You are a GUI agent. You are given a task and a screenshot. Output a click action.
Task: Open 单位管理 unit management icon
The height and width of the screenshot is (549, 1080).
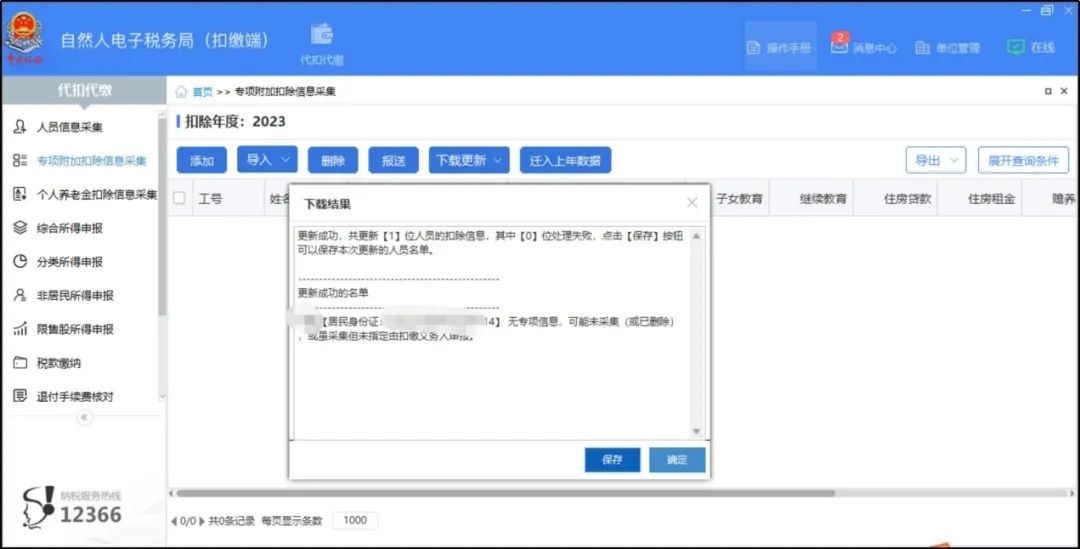click(922, 47)
